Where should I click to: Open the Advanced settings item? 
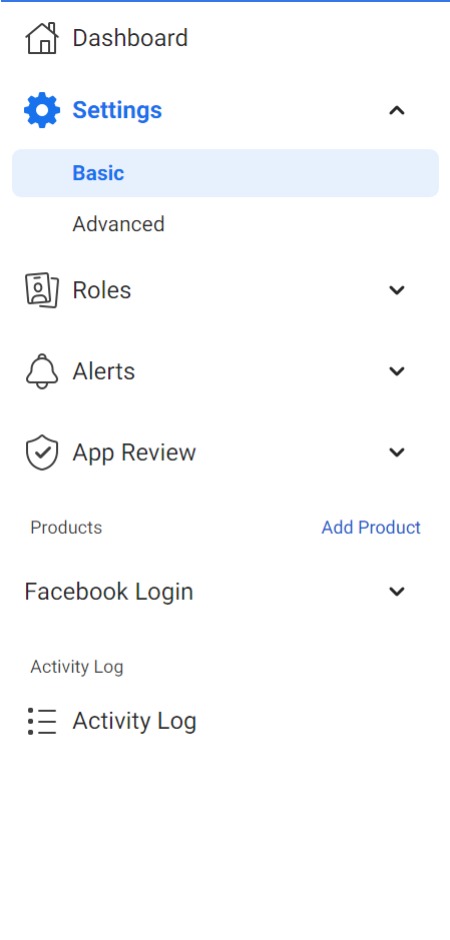tap(119, 224)
